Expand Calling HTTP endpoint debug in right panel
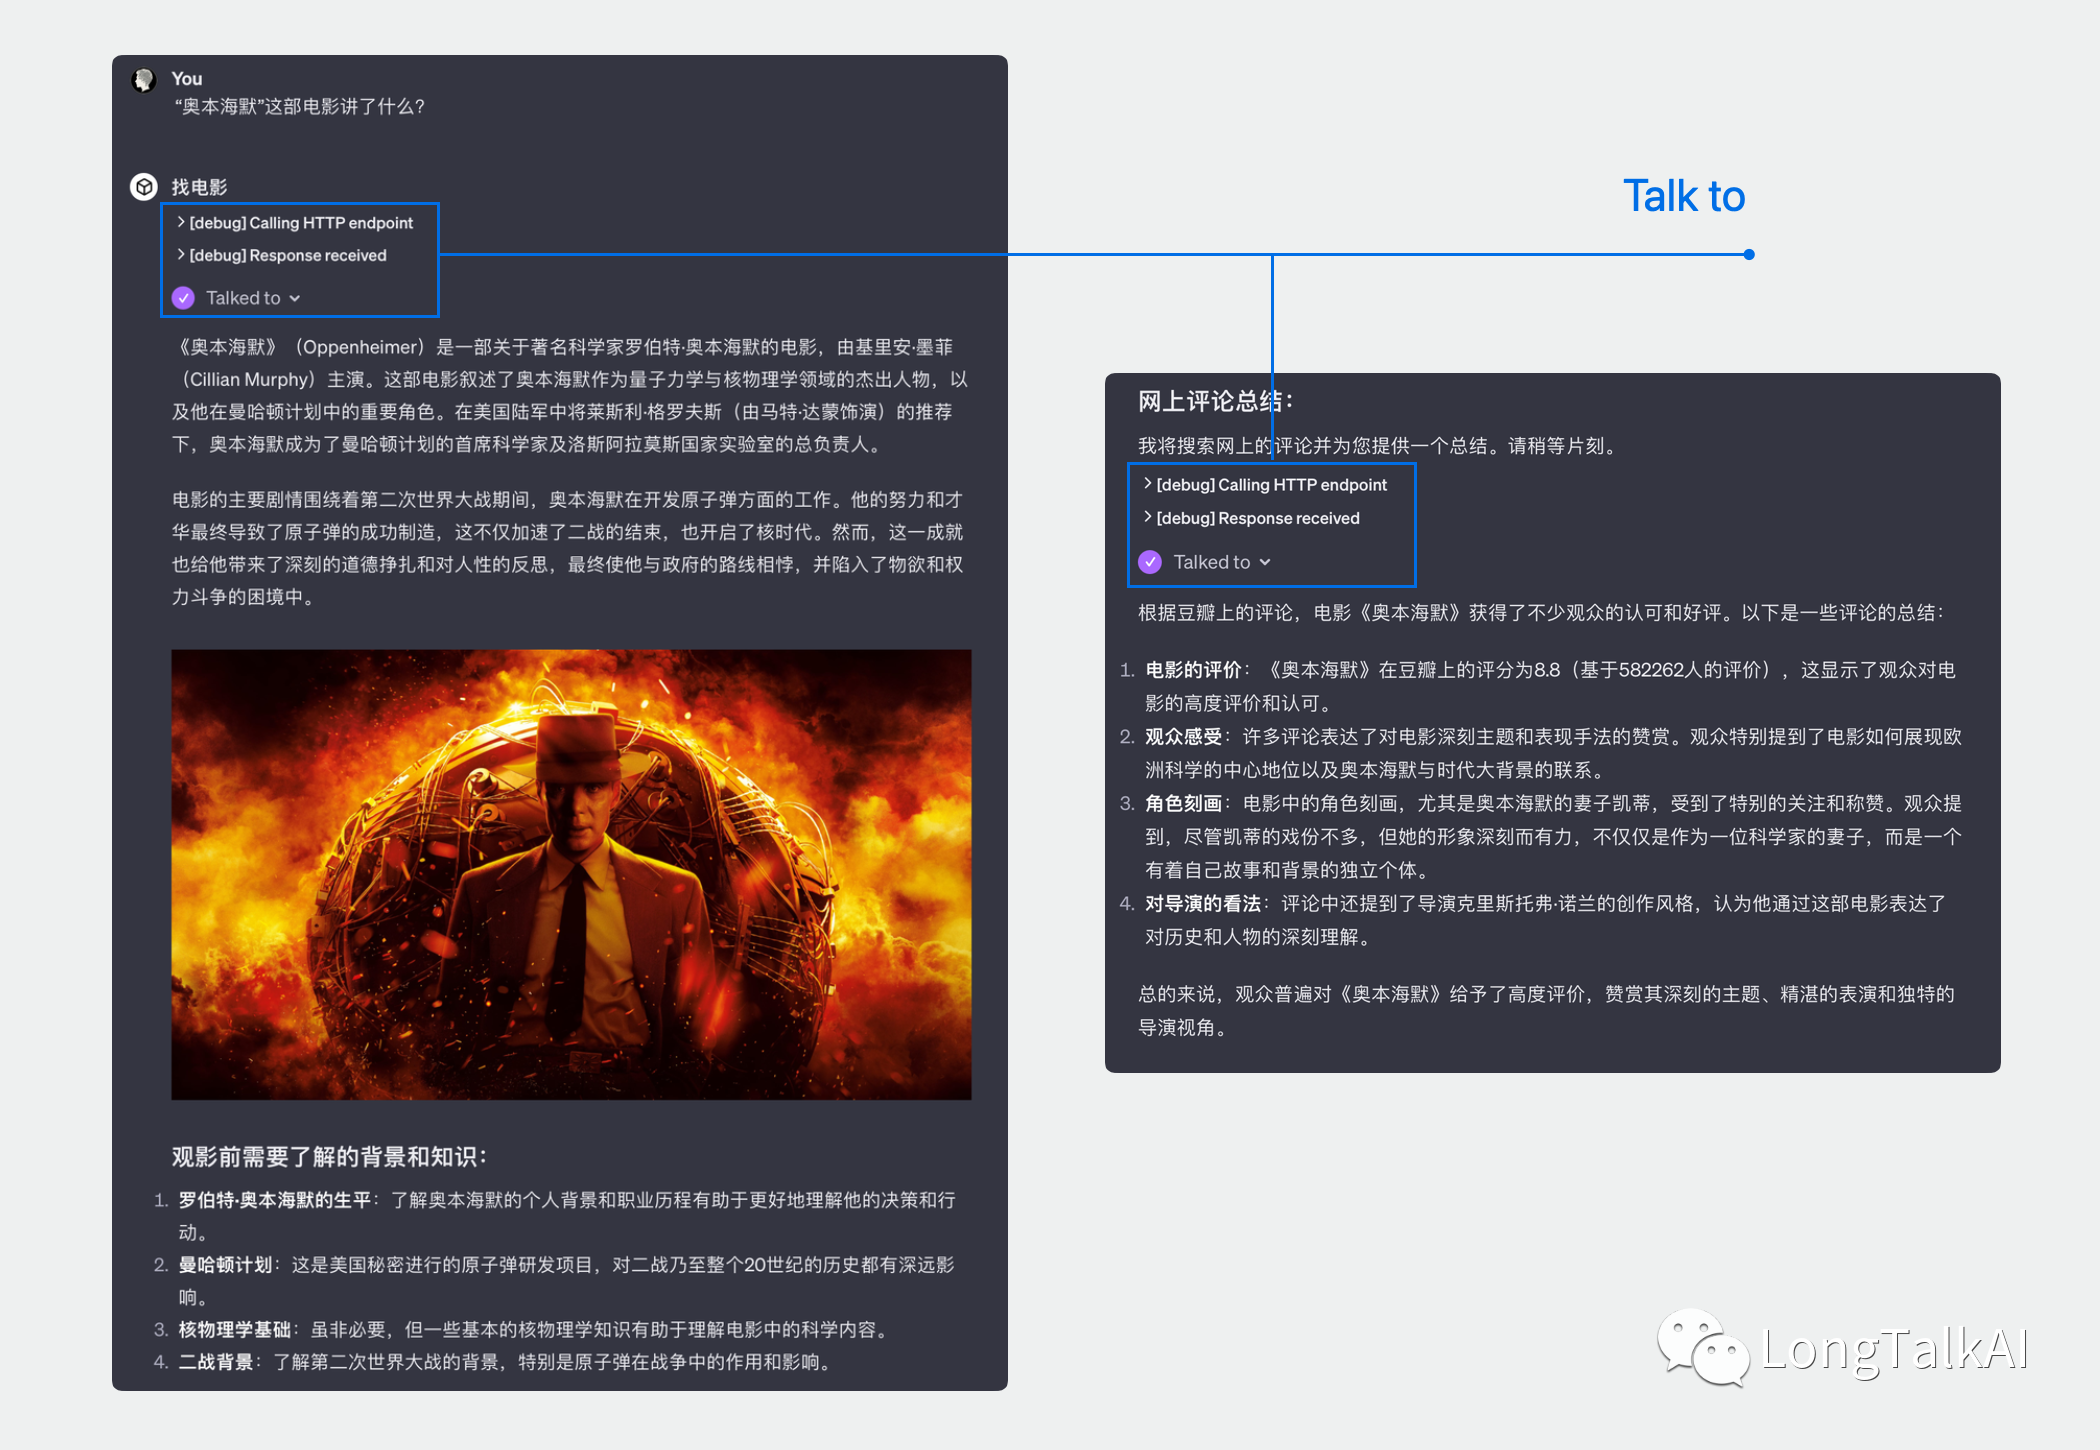This screenshot has height=1450, width=2100. pos(1265,485)
